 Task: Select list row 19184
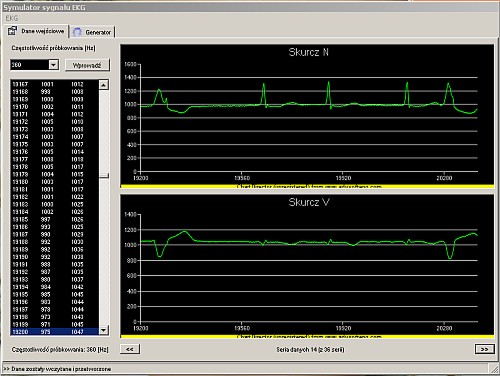click(55, 212)
